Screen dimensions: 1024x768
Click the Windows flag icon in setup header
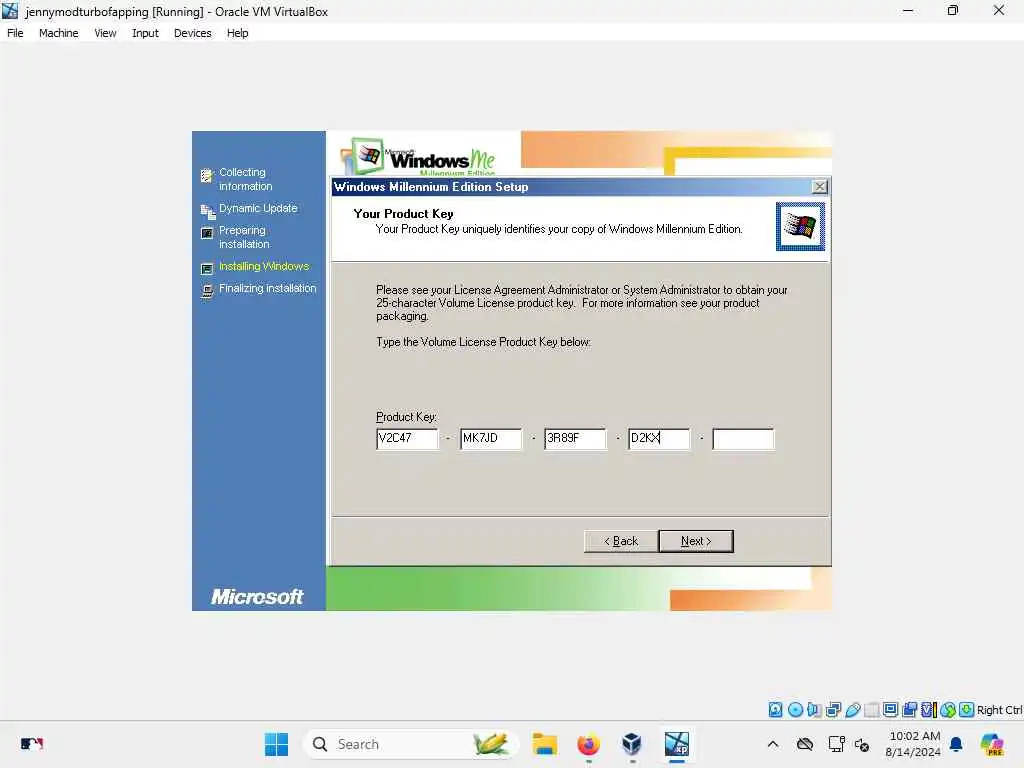[800, 226]
